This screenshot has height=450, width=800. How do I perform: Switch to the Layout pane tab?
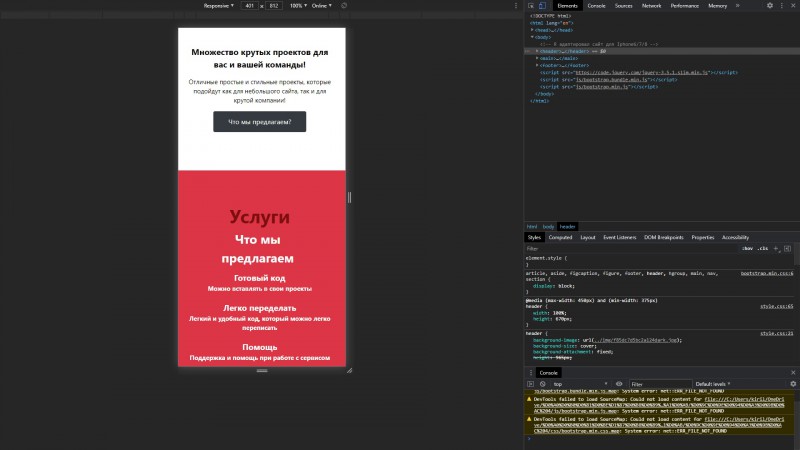588,237
